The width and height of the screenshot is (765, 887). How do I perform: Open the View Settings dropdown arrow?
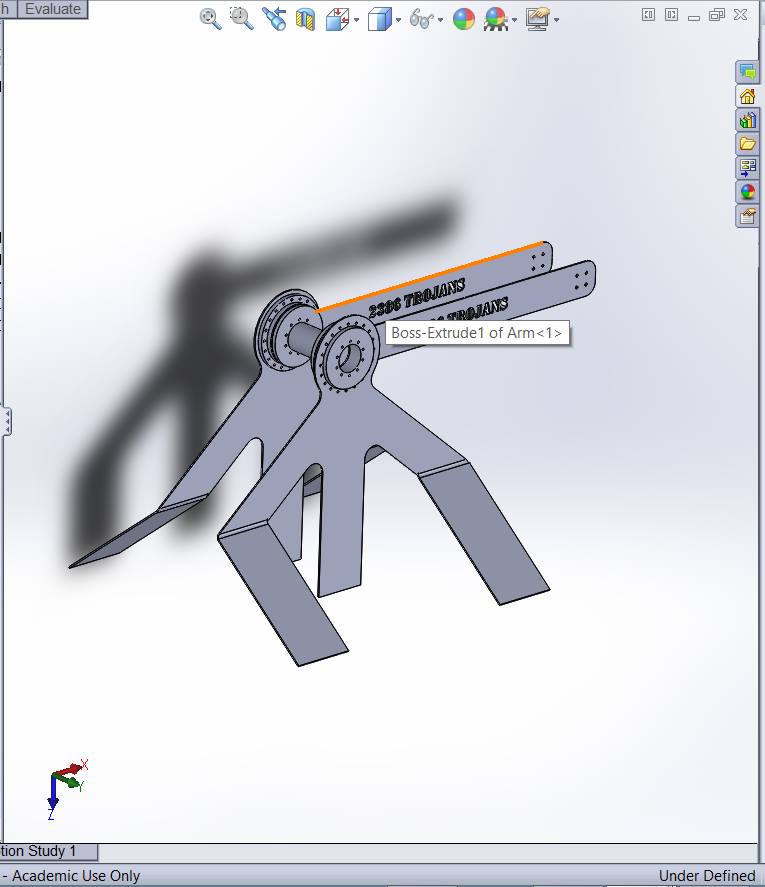tap(557, 20)
